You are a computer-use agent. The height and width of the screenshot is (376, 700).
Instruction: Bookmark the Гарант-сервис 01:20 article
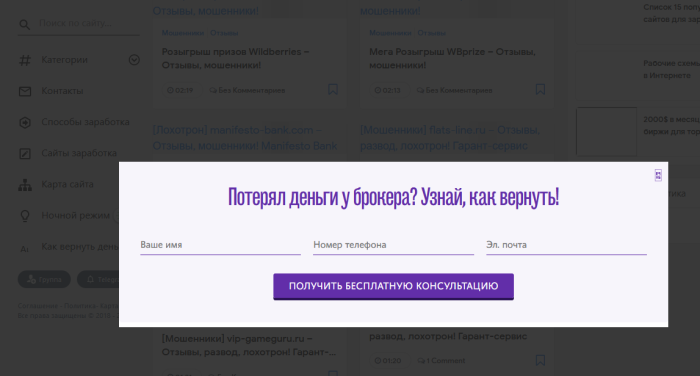[x=540, y=360]
